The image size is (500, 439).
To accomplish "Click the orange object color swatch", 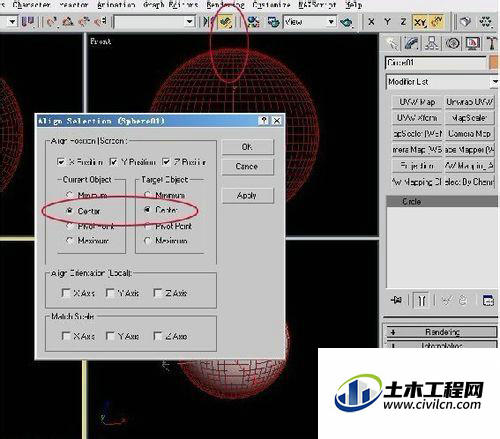I will (494, 63).
